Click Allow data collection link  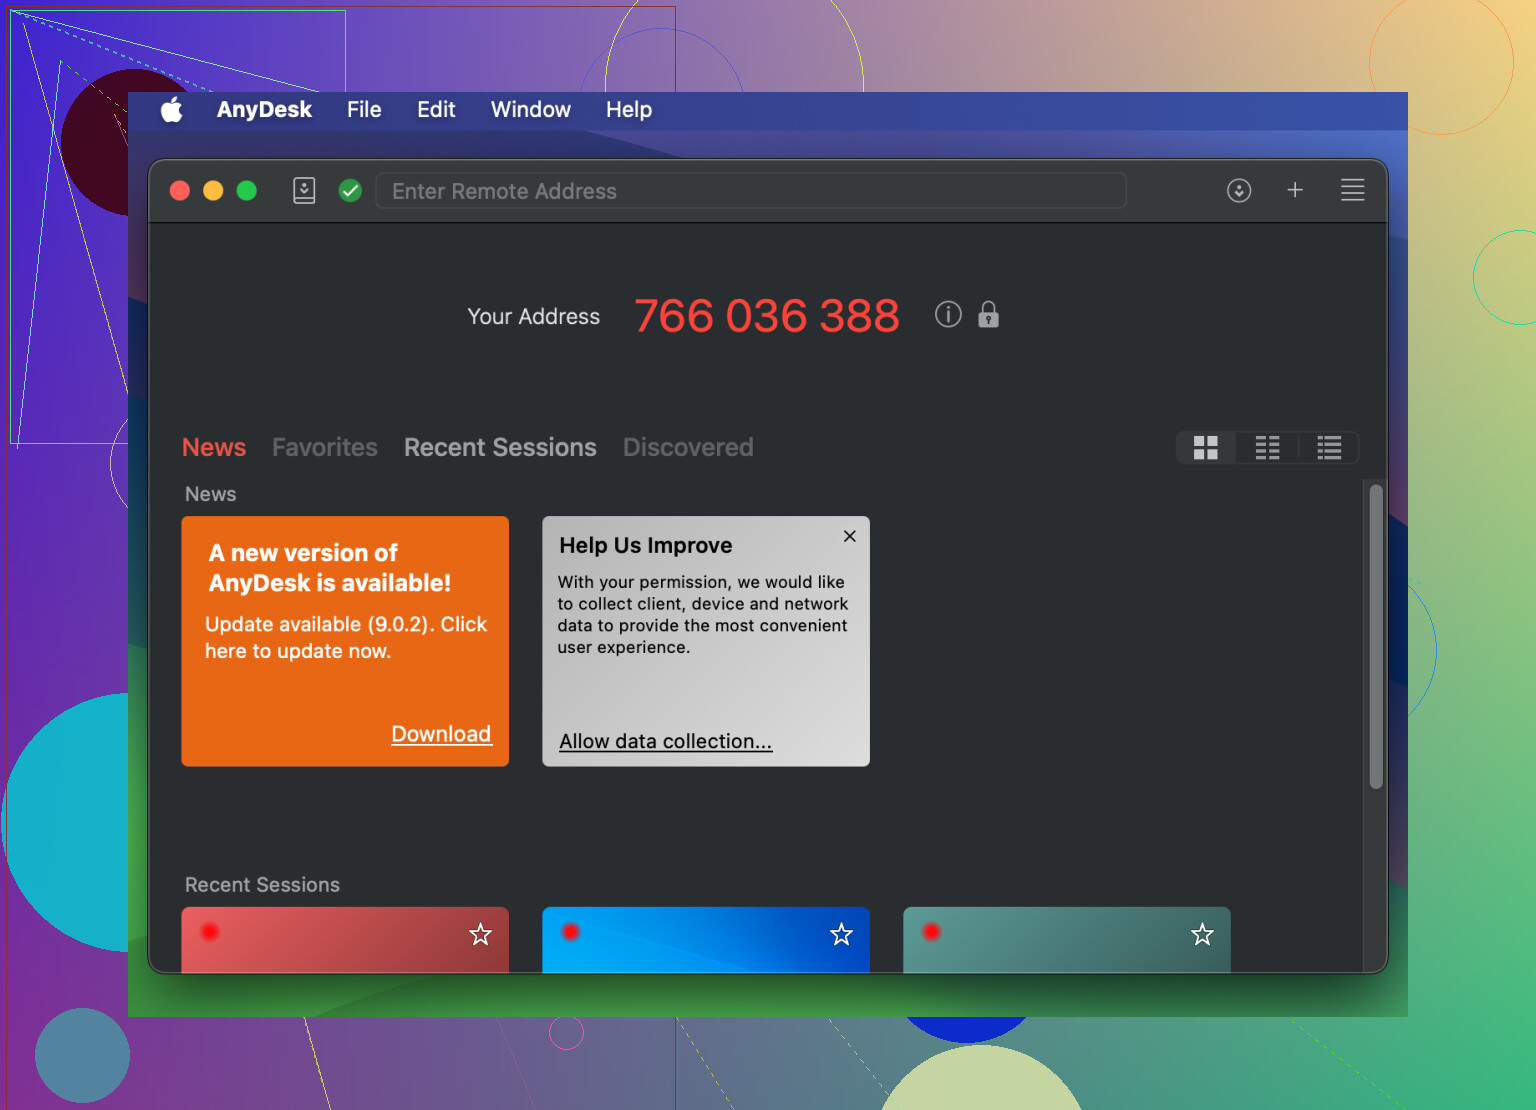[666, 741]
